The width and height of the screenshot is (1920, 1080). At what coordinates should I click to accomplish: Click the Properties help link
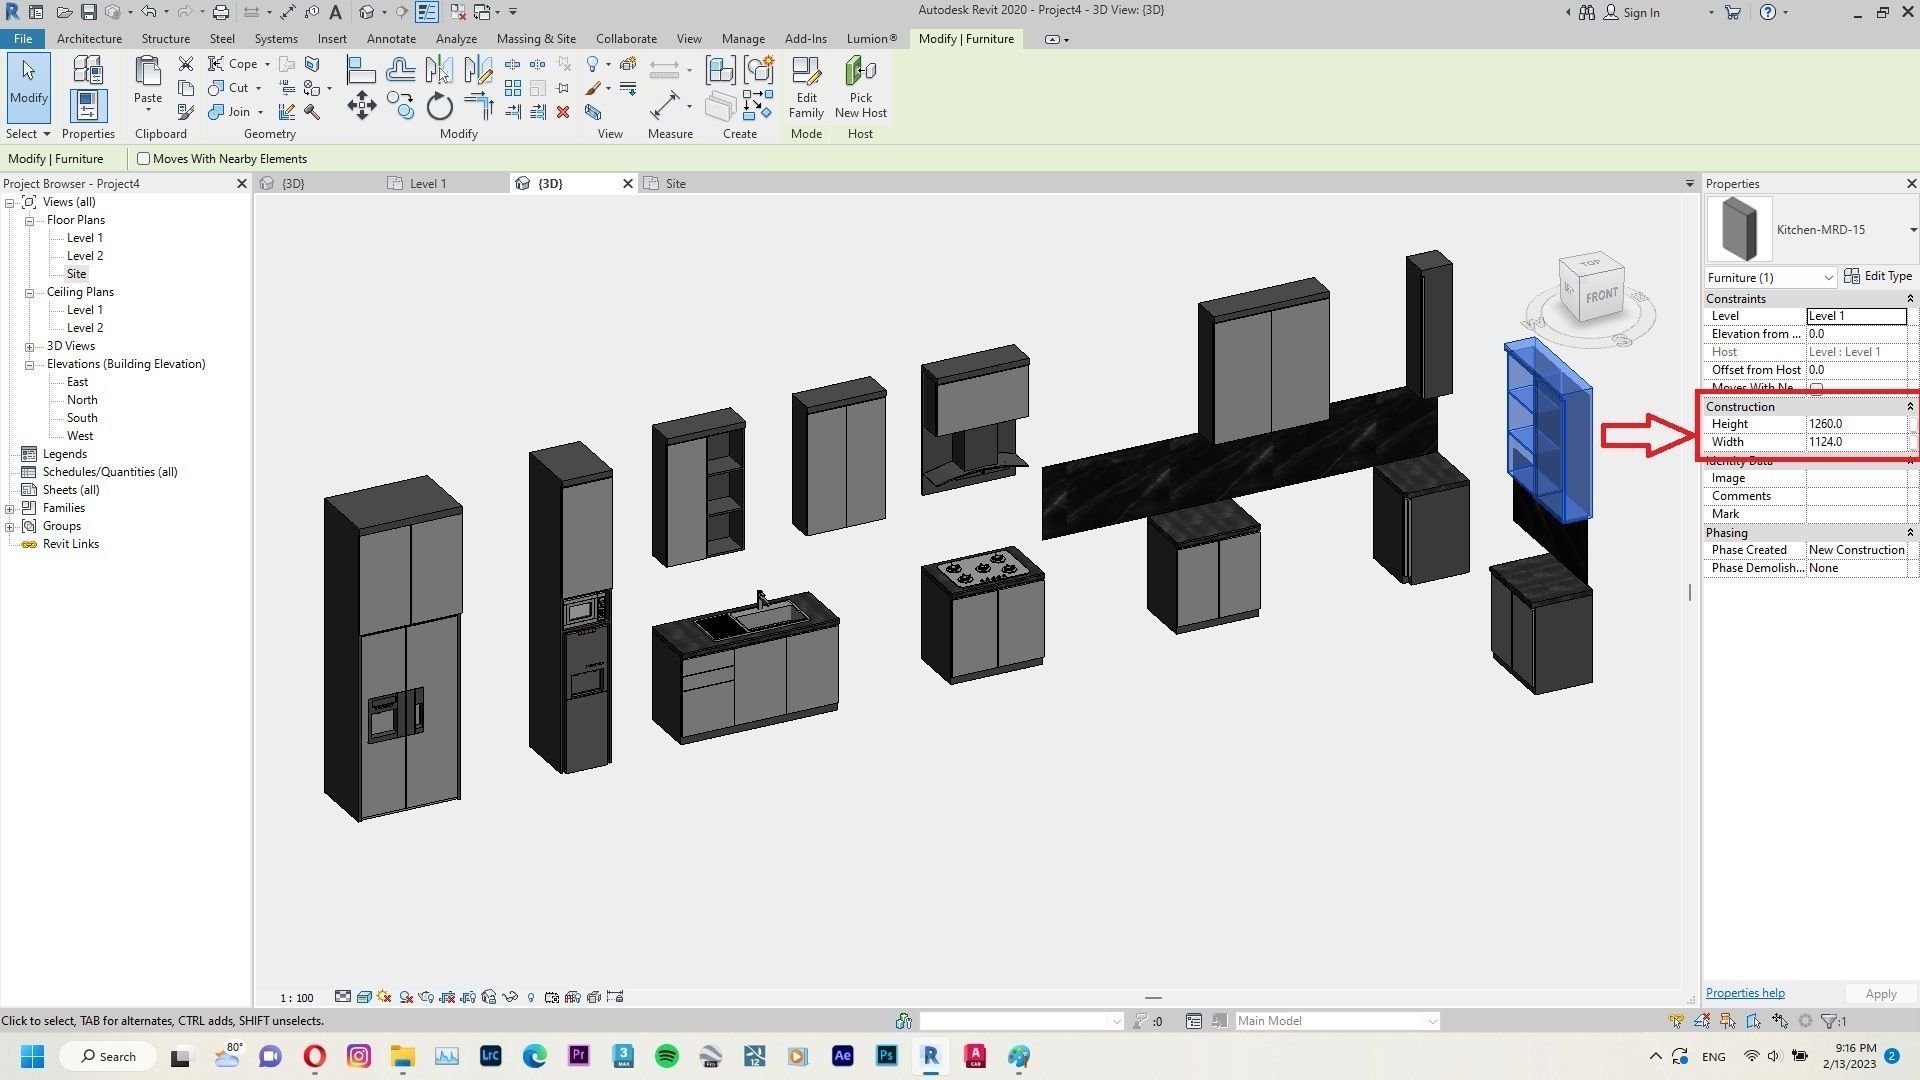click(x=1745, y=993)
